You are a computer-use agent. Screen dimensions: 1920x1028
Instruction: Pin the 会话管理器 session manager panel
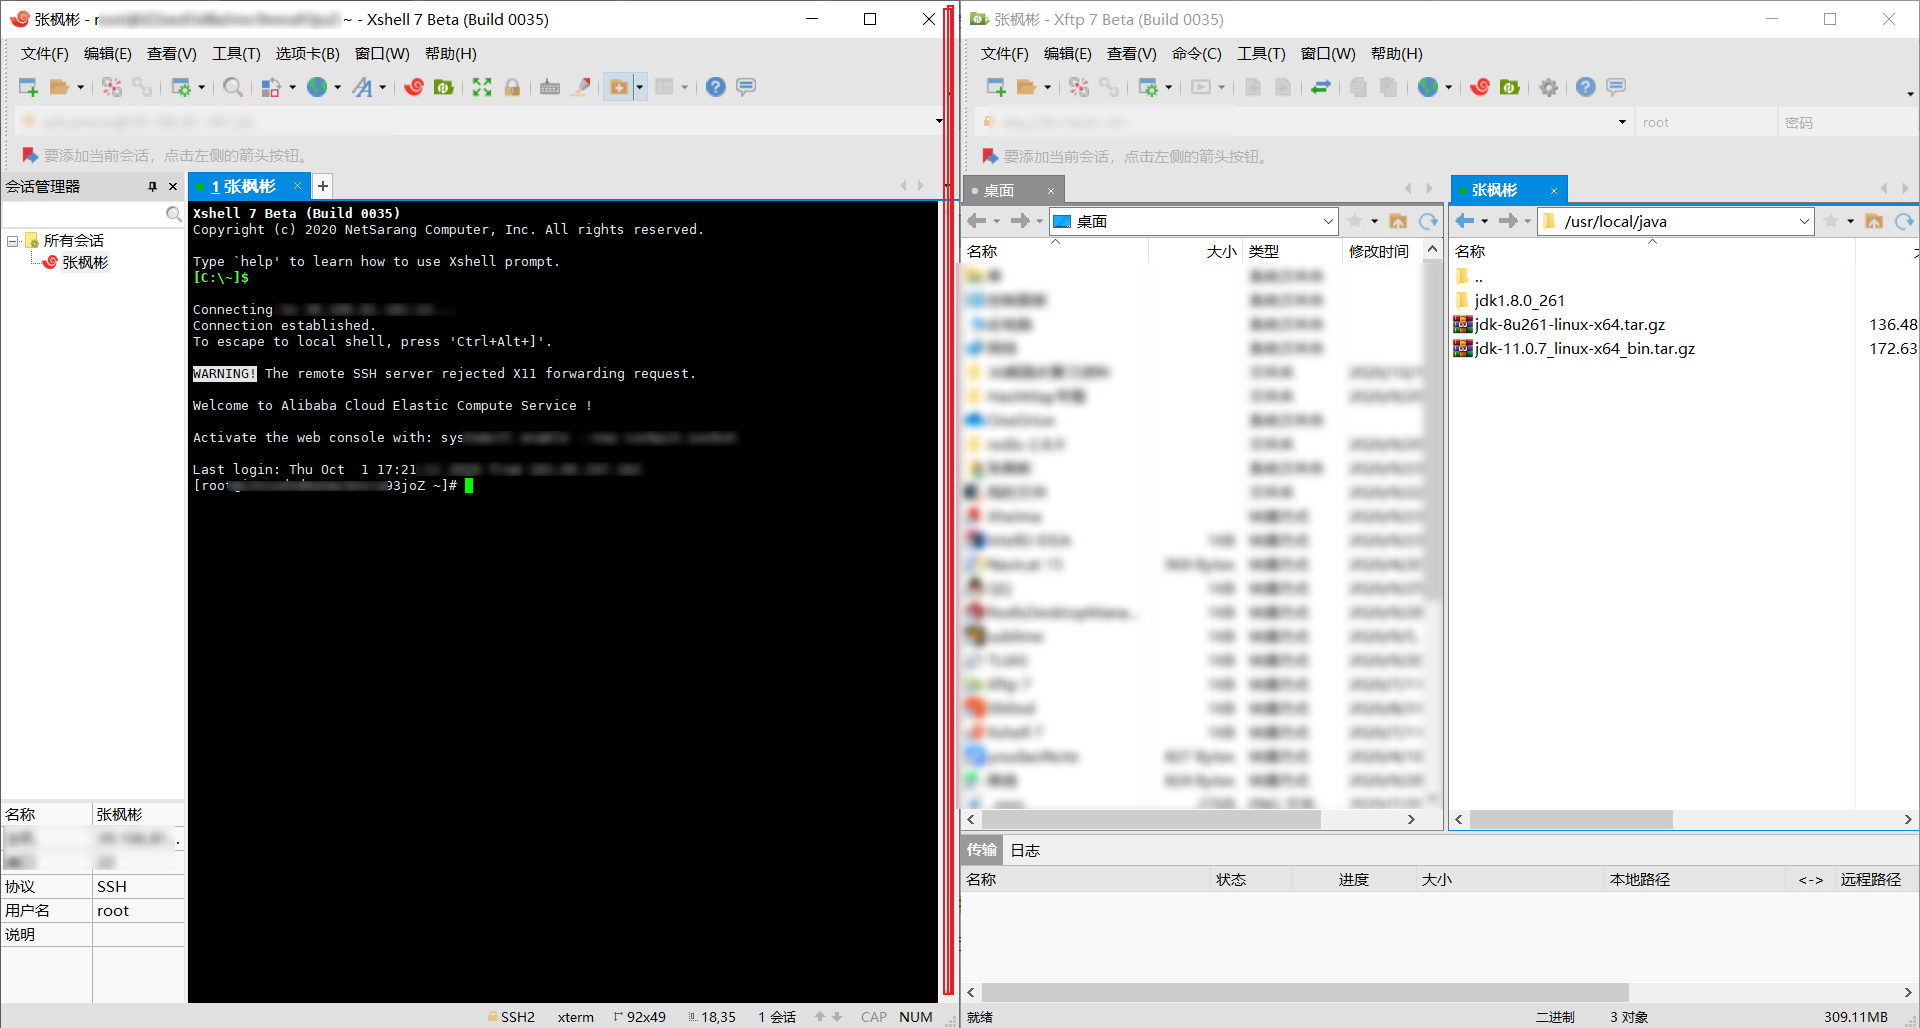[x=152, y=186]
